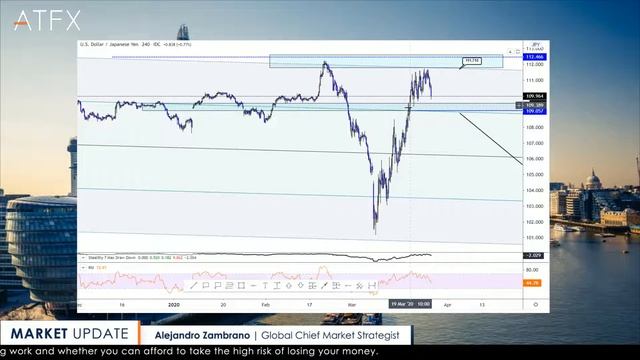Image resolution: width=640 pixels, height=360 pixels.
Task: Click the 111.718 price callout label
Action: click(472, 60)
